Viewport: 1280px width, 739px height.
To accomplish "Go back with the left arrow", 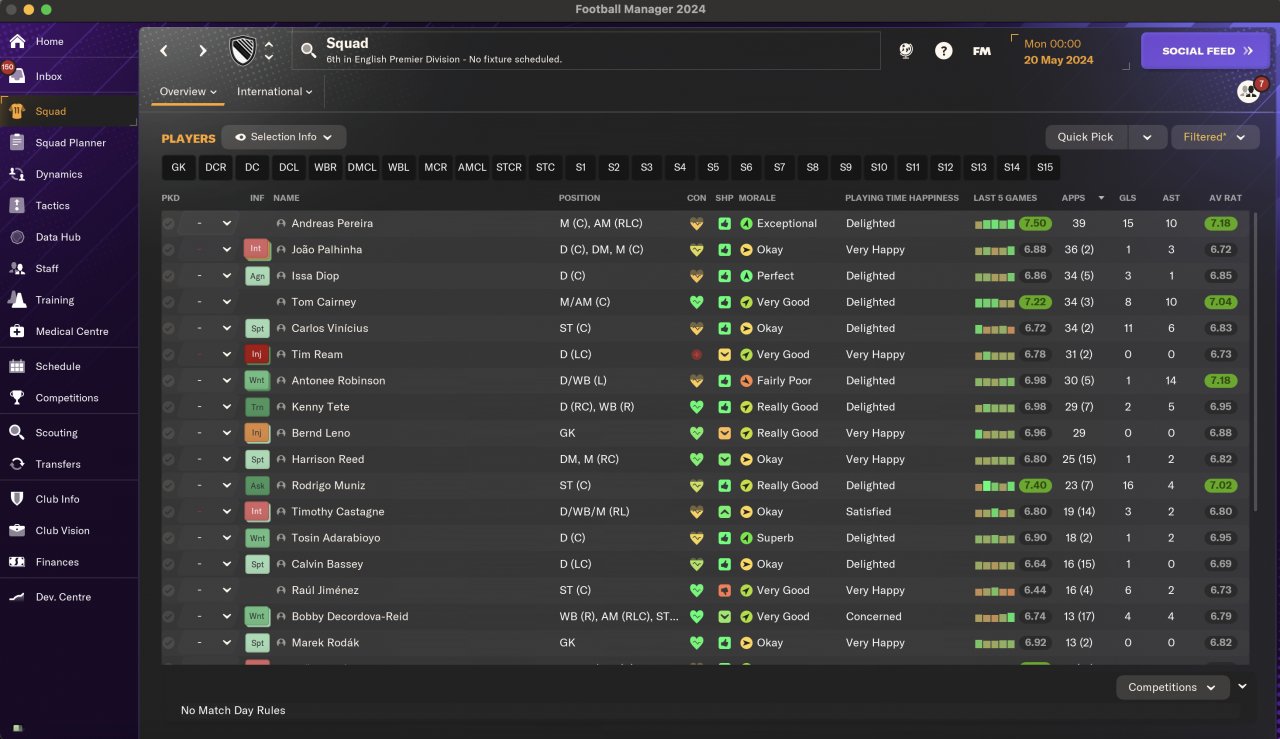I will pos(164,51).
